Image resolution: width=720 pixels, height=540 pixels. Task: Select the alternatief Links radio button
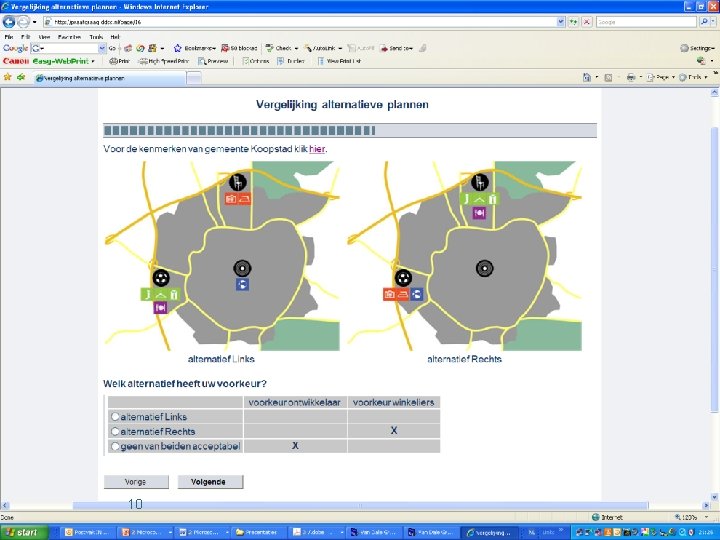pos(115,416)
